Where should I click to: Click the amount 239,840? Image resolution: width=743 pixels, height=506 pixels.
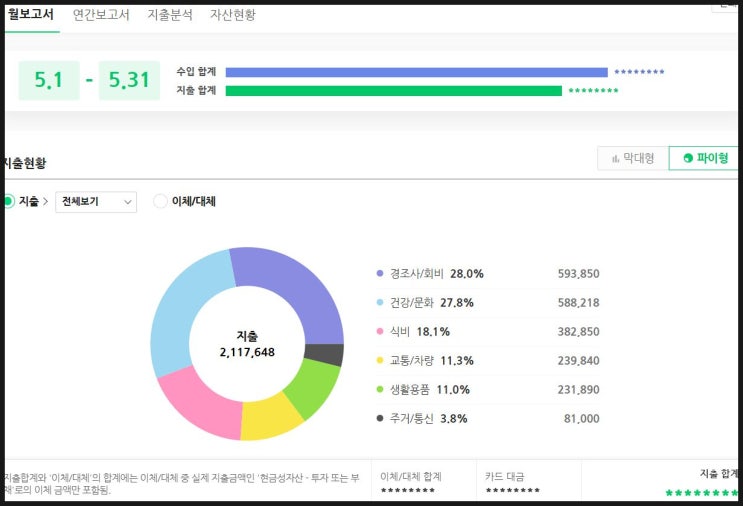click(579, 361)
